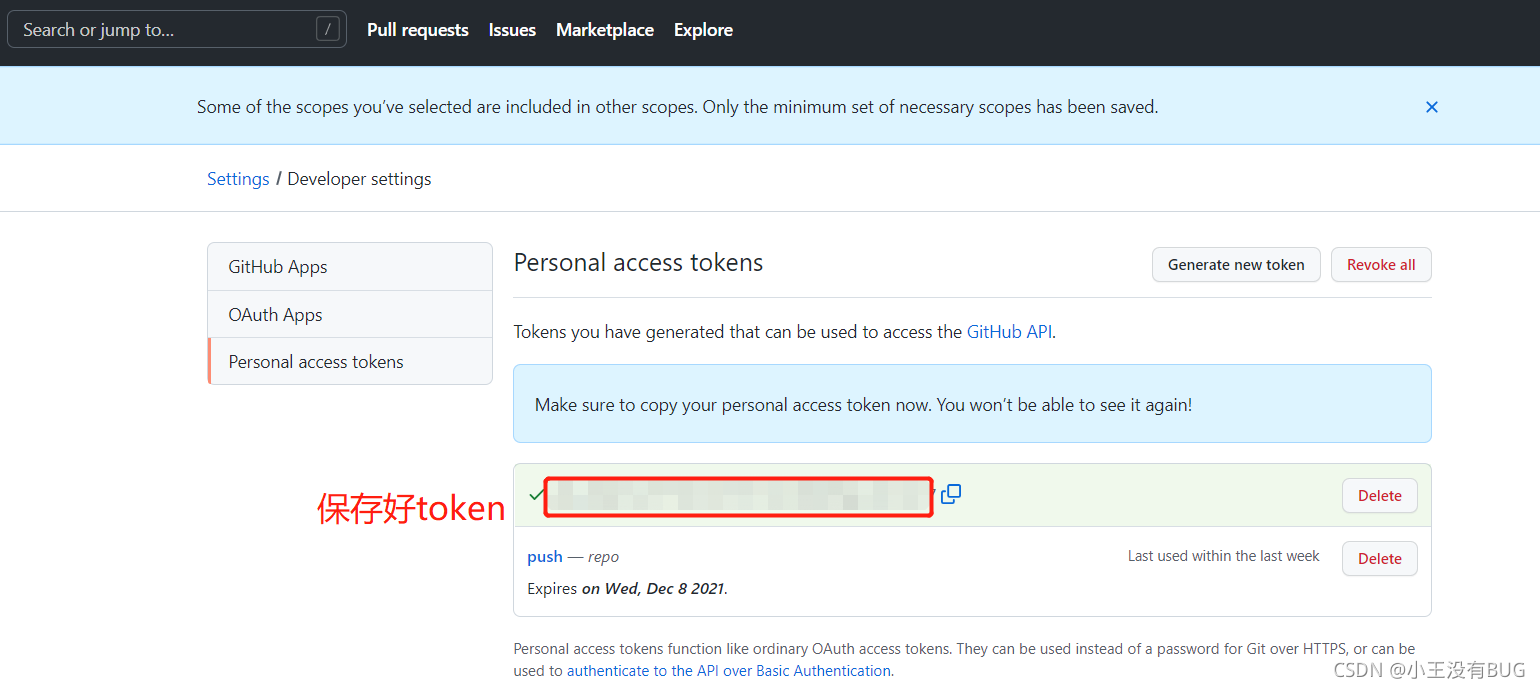The image size is (1540, 688).
Task: Select Personal access tokens in the sidebar
Action: 350,361
